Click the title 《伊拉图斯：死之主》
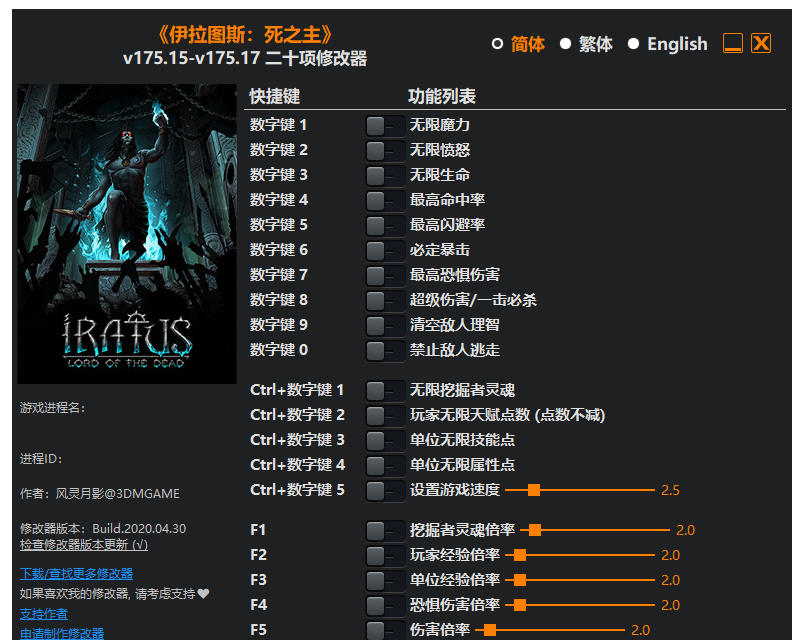The height and width of the screenshot is (640, 805). click(245, 35)
